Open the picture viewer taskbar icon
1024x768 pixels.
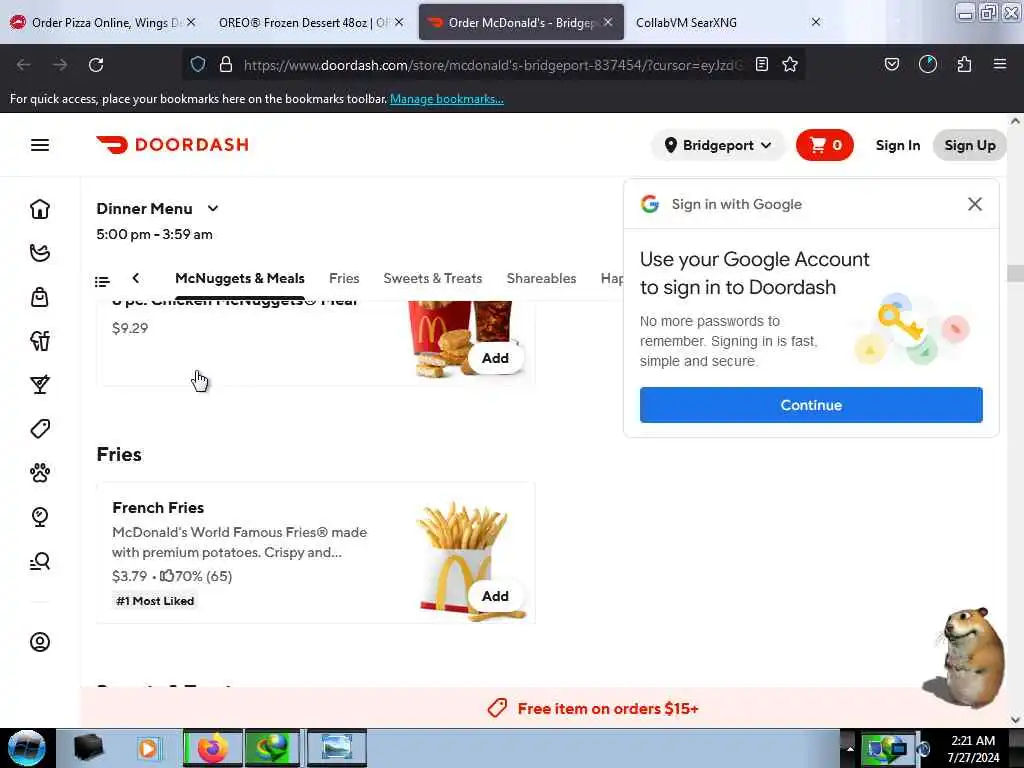336,748
